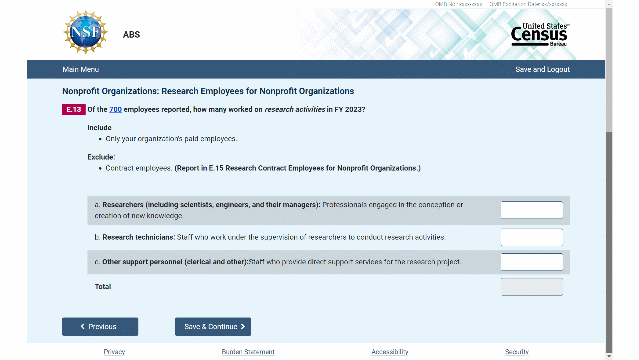Click the United States Census Bureau logo
Viewport: 639px width, 360px height.
540,34
